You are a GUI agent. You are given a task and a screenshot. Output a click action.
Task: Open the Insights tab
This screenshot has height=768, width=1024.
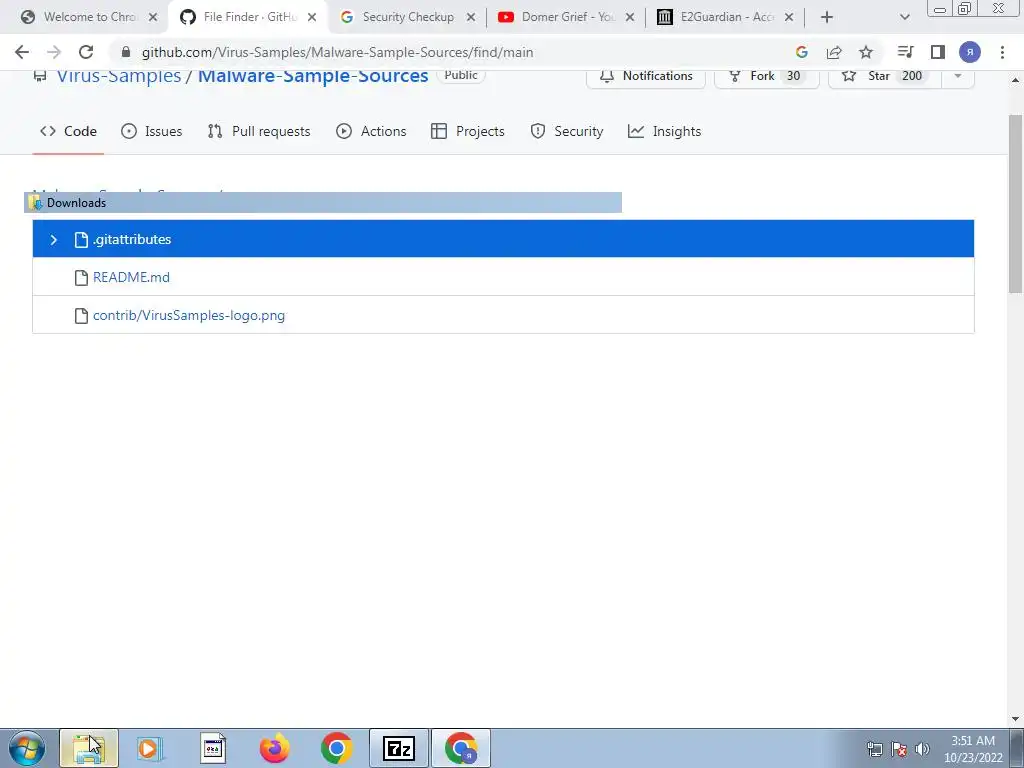[664, 131]
